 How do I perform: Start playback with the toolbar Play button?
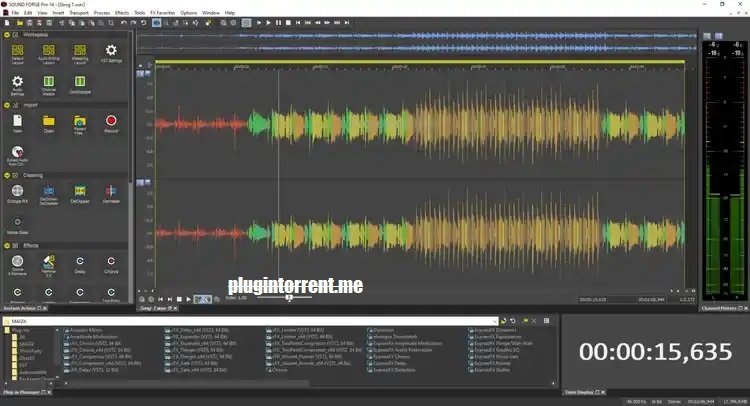(x=268, y=22)
